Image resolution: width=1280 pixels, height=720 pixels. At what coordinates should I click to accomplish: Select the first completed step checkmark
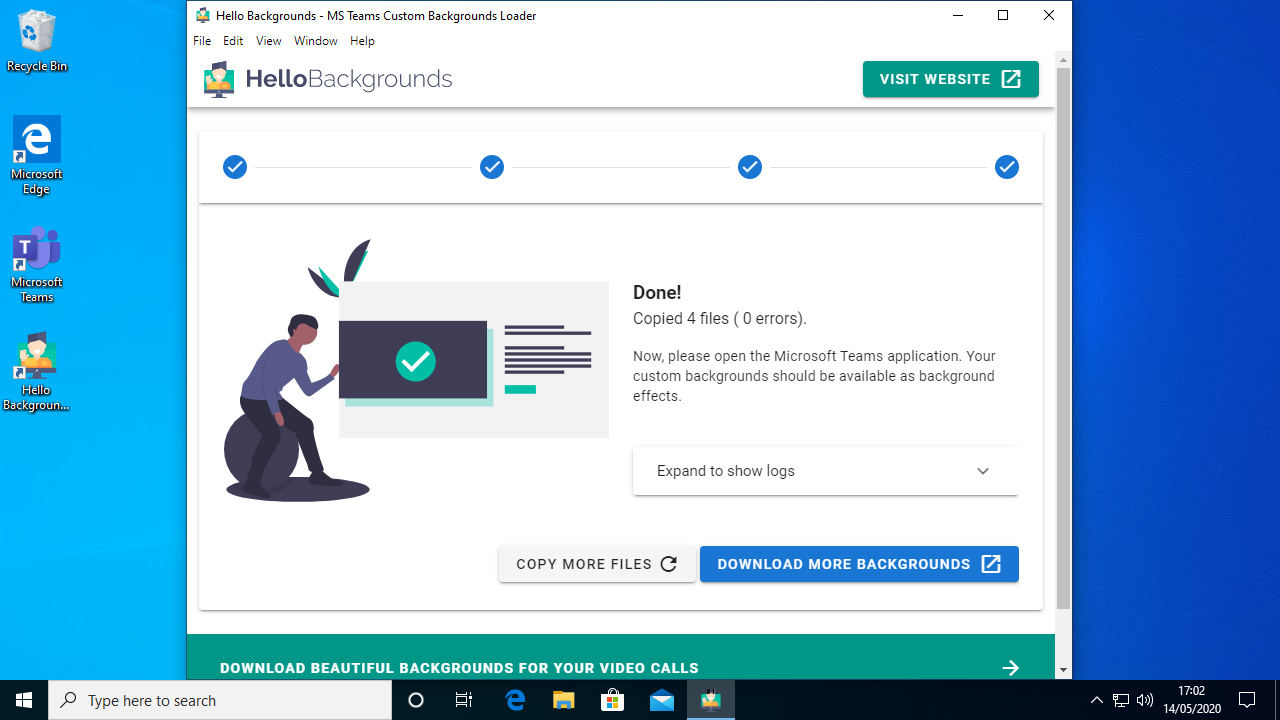235,167
